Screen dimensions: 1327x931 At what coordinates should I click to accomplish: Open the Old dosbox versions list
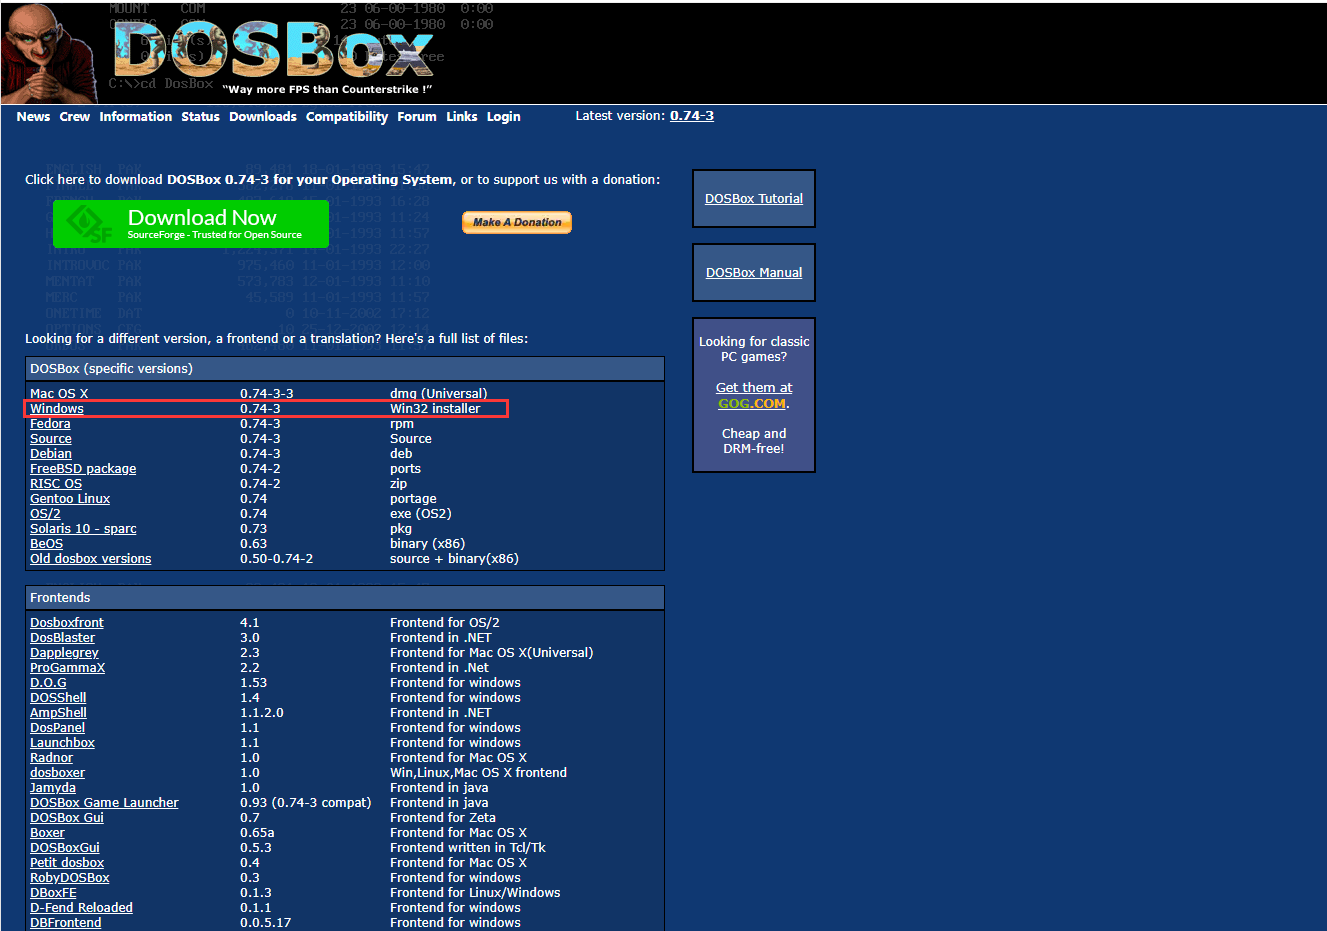click(90, 558)
